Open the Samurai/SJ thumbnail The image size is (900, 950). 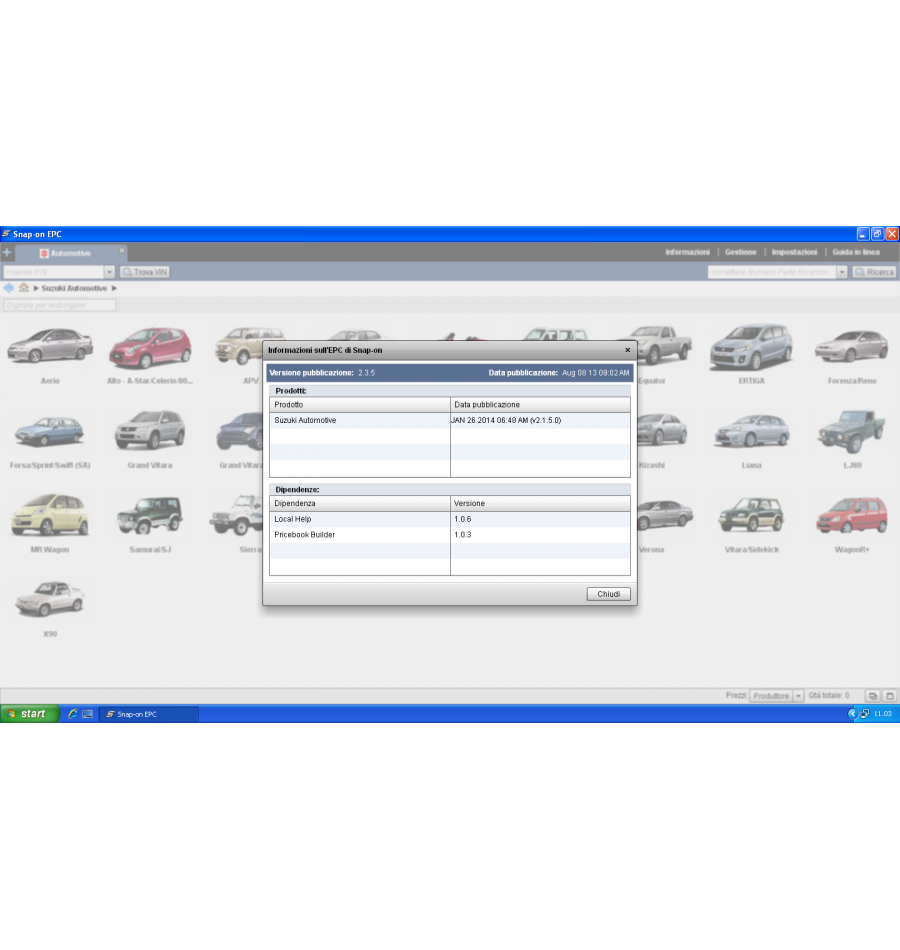(x=150, y=515)
